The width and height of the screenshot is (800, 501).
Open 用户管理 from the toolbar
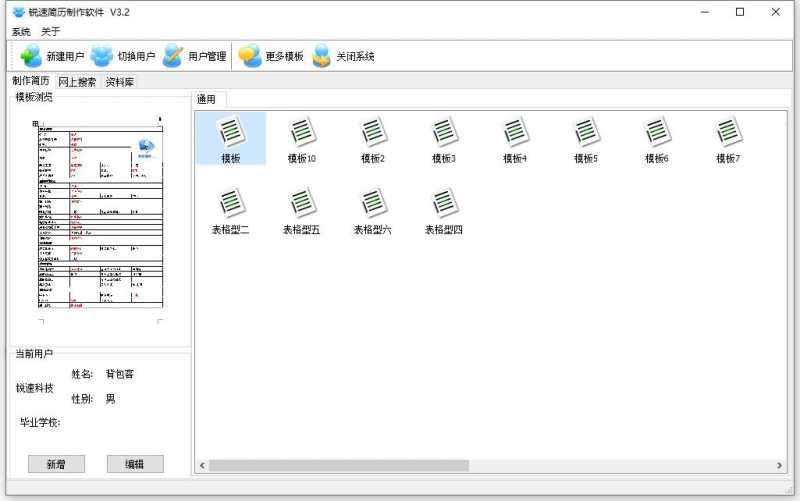174,56
